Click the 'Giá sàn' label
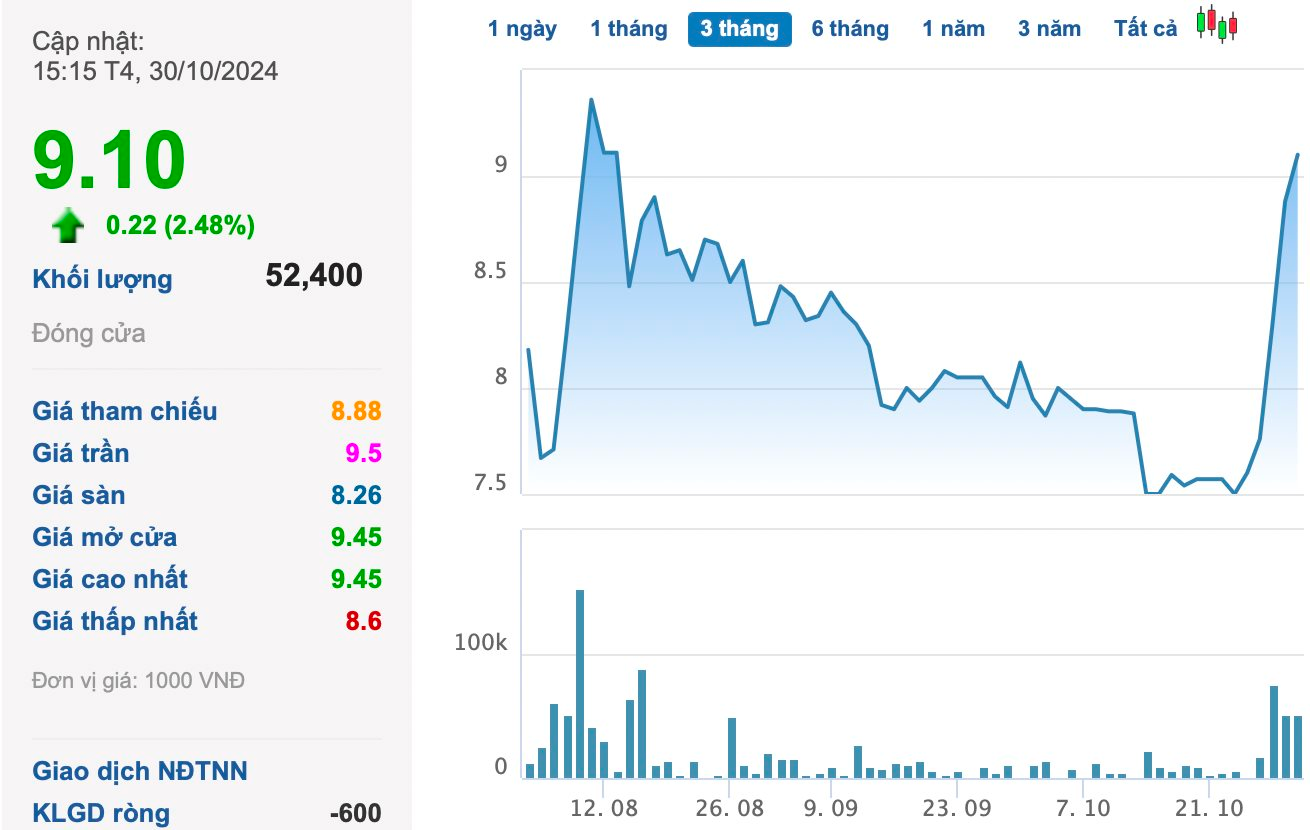The width and height of the screenshot is (1310, 830). [78, 495]
